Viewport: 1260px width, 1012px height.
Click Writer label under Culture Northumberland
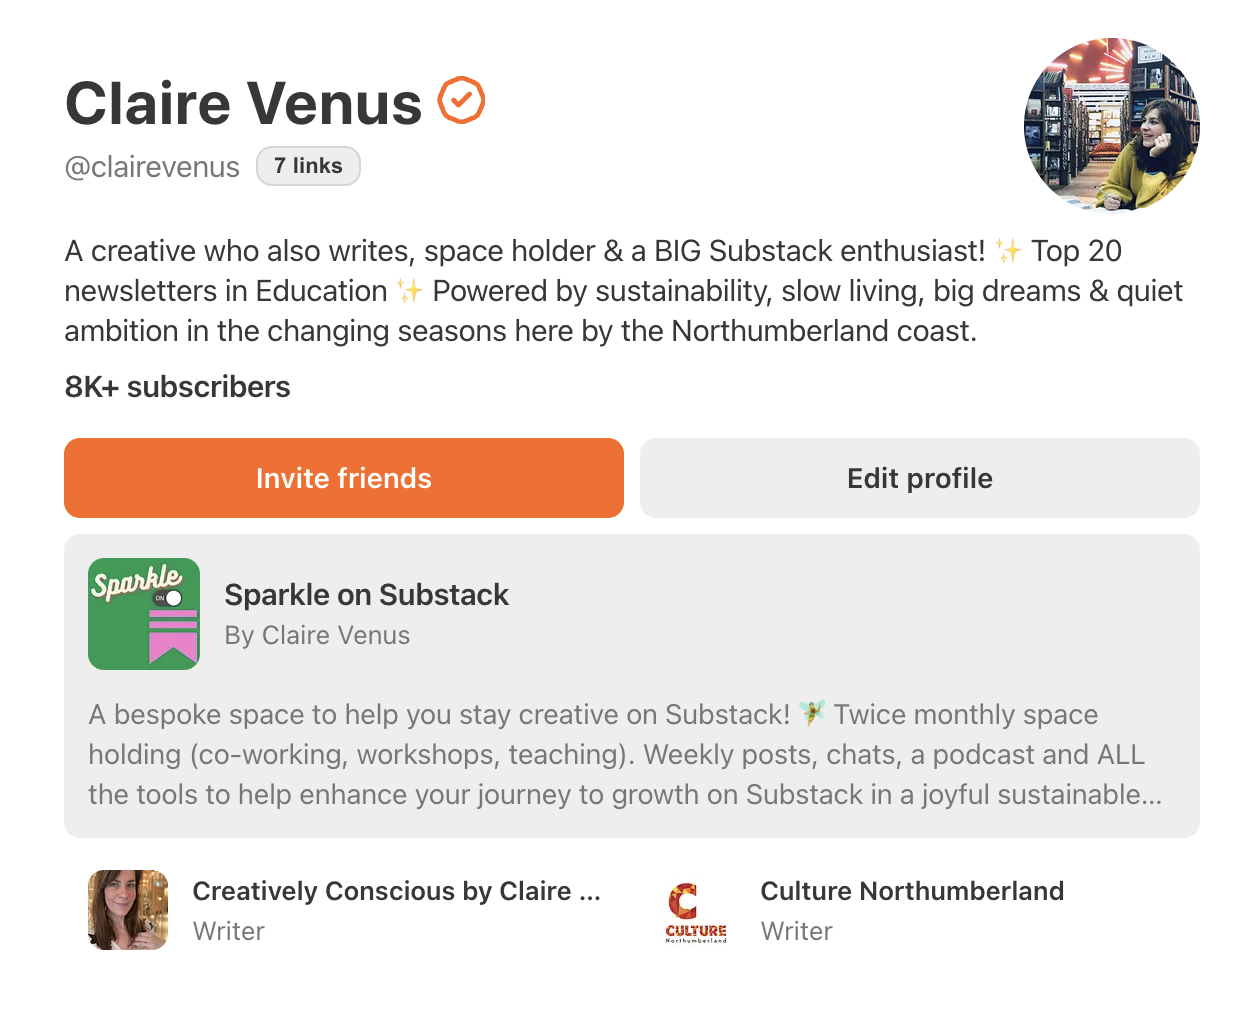pyautogui.click(x=796, y=931)
